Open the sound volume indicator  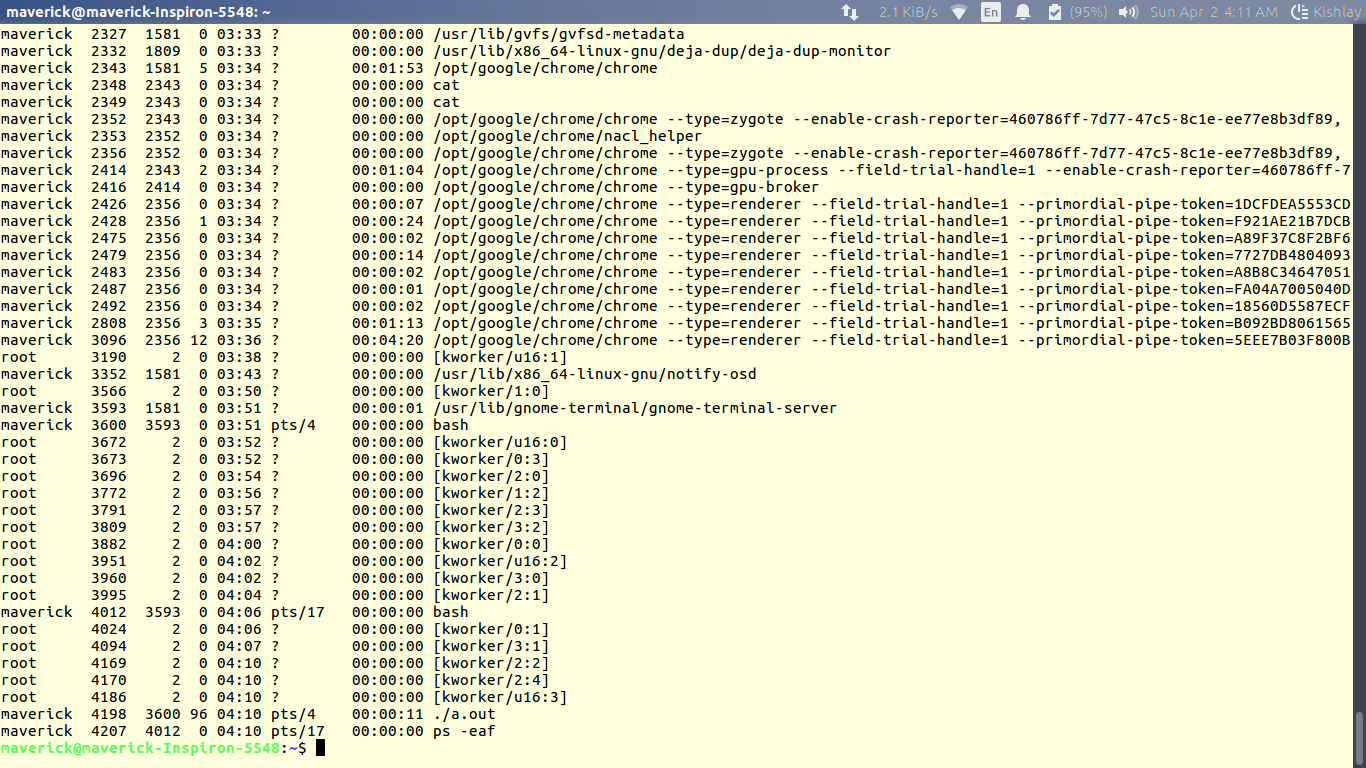click(1128, 12)
